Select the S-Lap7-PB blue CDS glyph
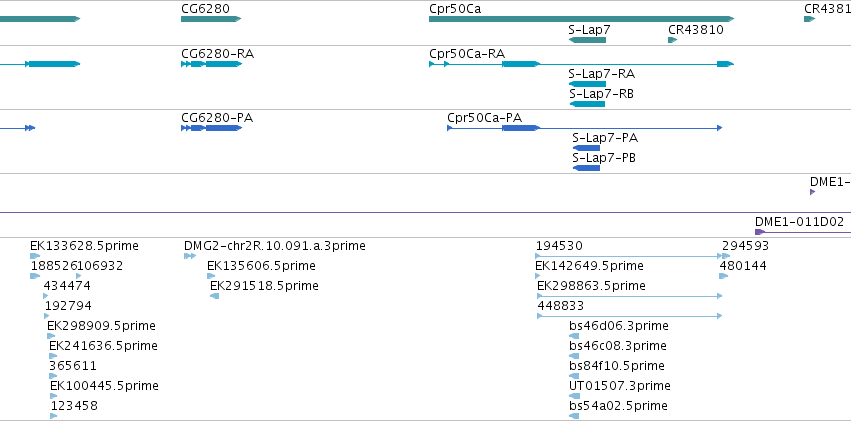Viewport: 851px width, 421px height. [586, 168]
